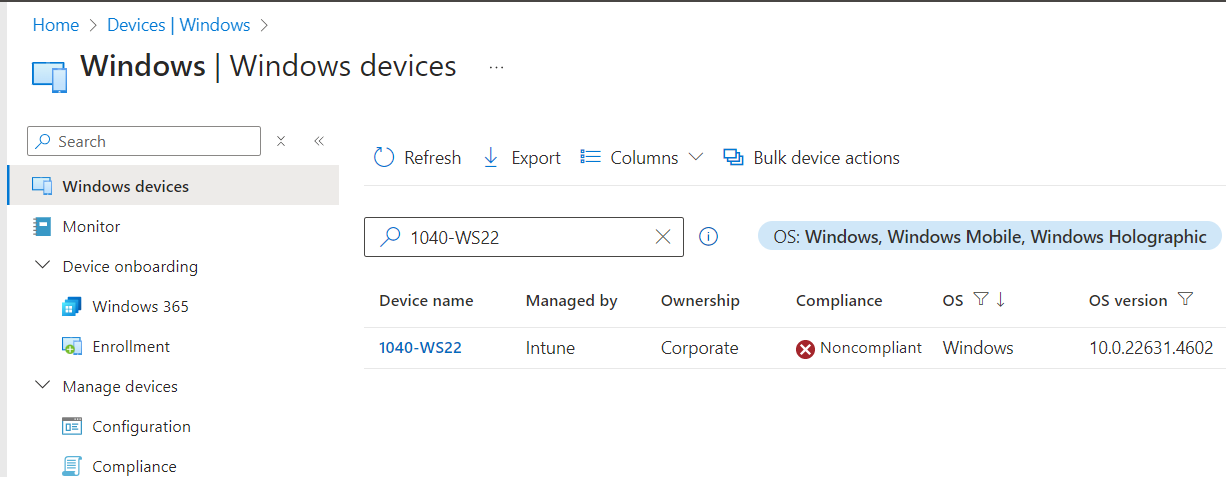The image size is (1226, 477).
Task: Go to Home breadcrumb link
Action: click(x=56, y=25)
